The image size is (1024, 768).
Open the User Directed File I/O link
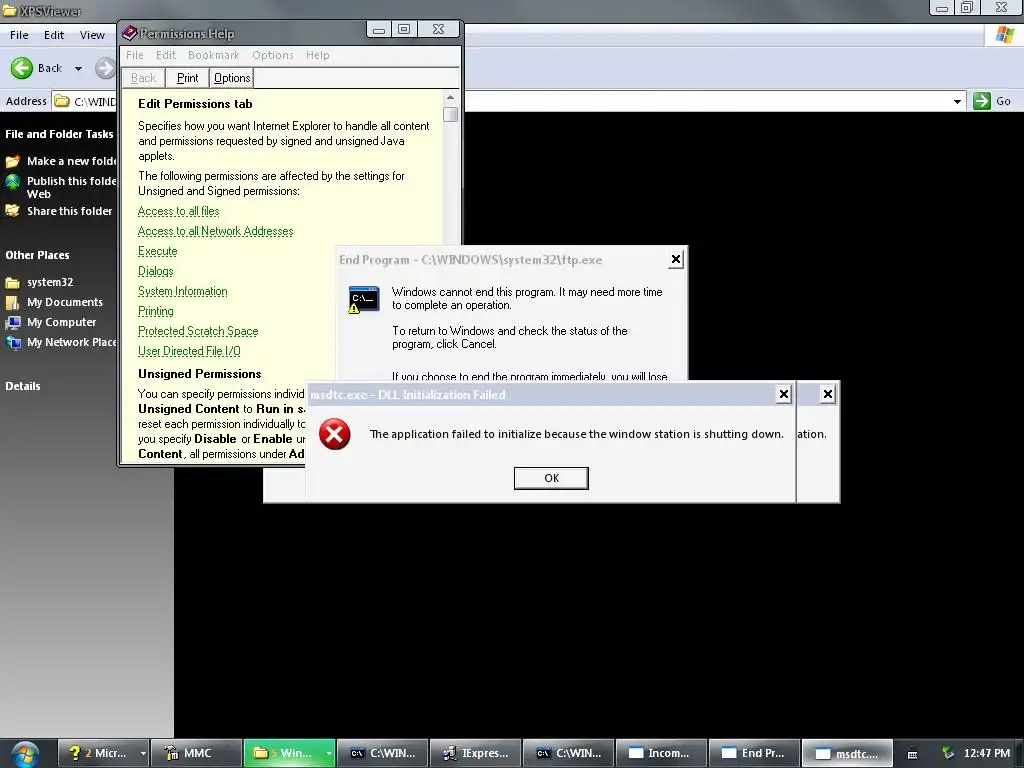click(189, 351)
